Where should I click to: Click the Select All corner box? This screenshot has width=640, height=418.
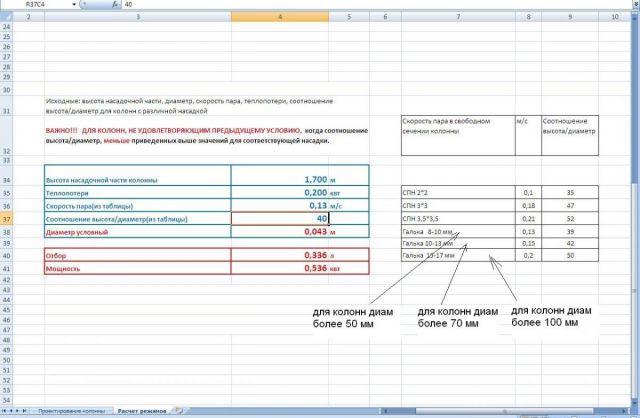[8, 18]
